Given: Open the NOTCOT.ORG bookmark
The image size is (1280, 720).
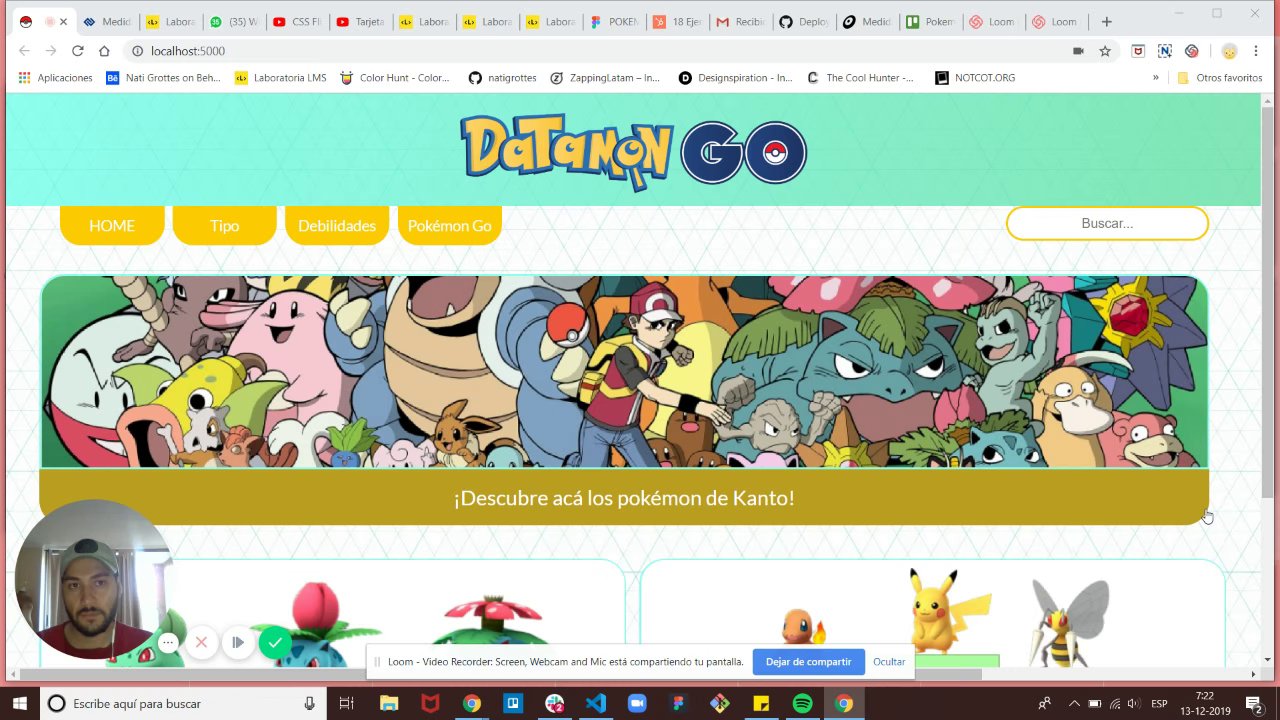Looking at the screenshot, I should coord(975,77).
